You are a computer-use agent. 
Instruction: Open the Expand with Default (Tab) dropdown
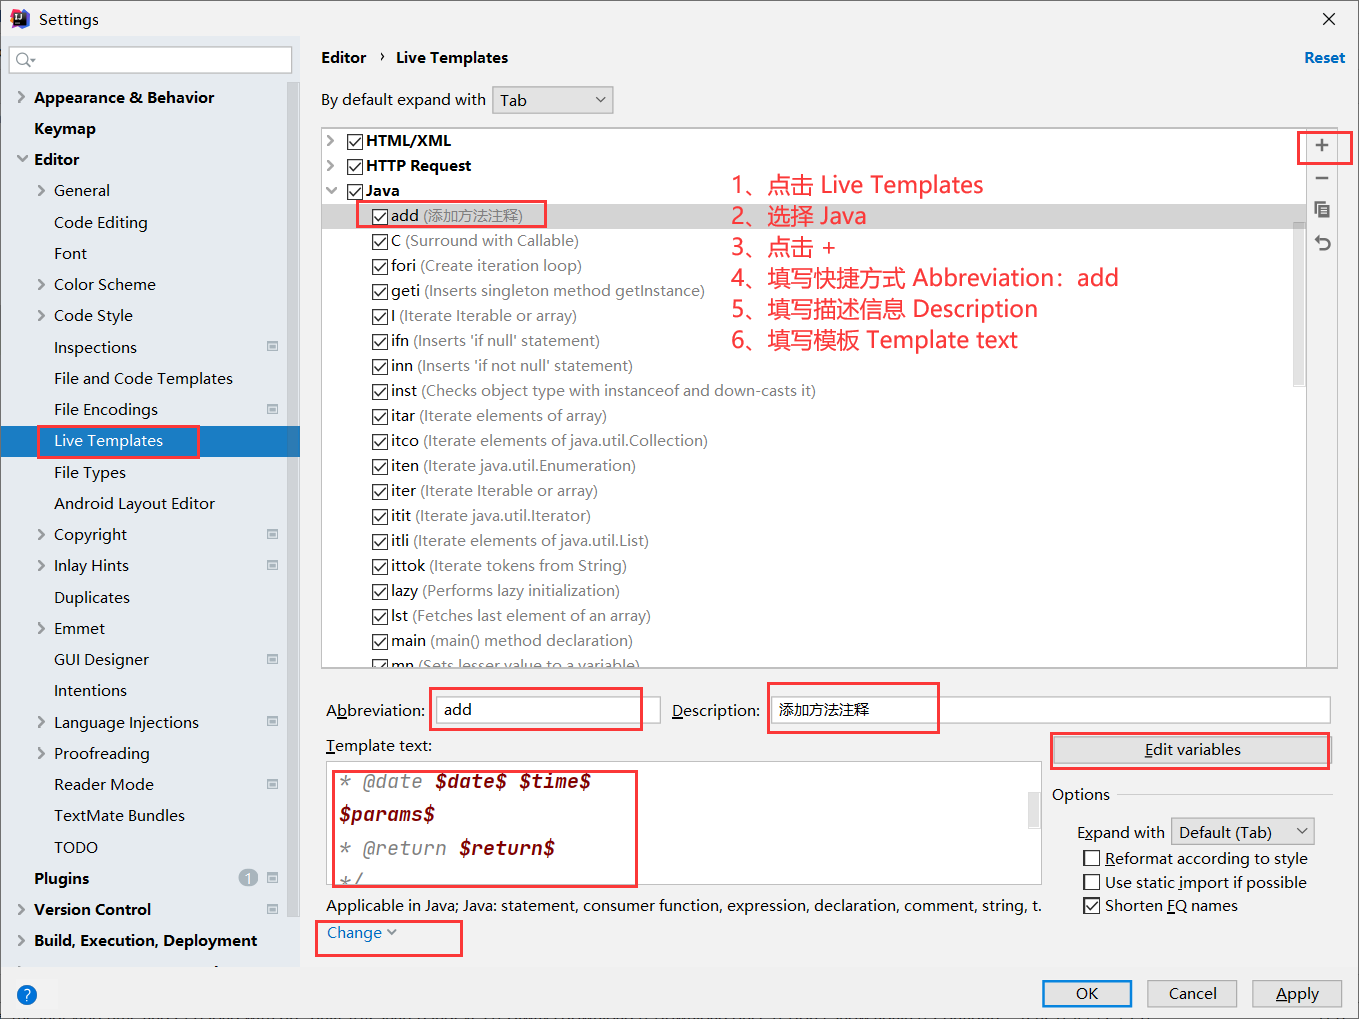point(1242,831)
